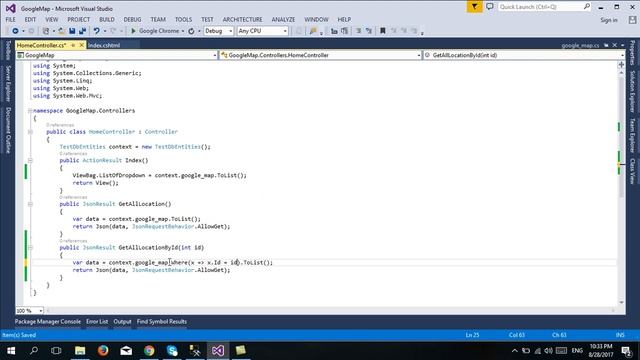The width and height of the screenshot is (640, 360).
Task: Pin the HomeController.cs tab
Action: (x=73, y=45)
